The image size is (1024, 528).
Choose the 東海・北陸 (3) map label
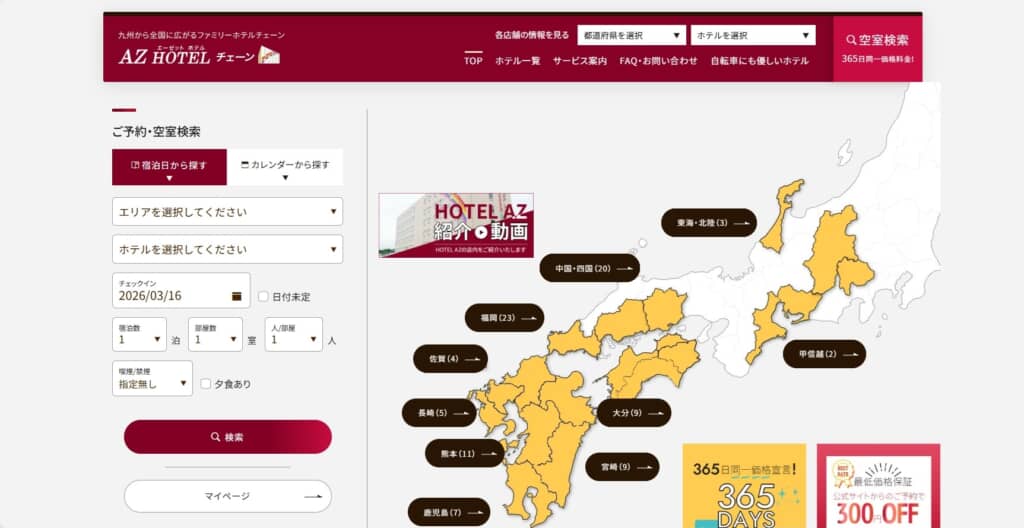click(708, 223)
